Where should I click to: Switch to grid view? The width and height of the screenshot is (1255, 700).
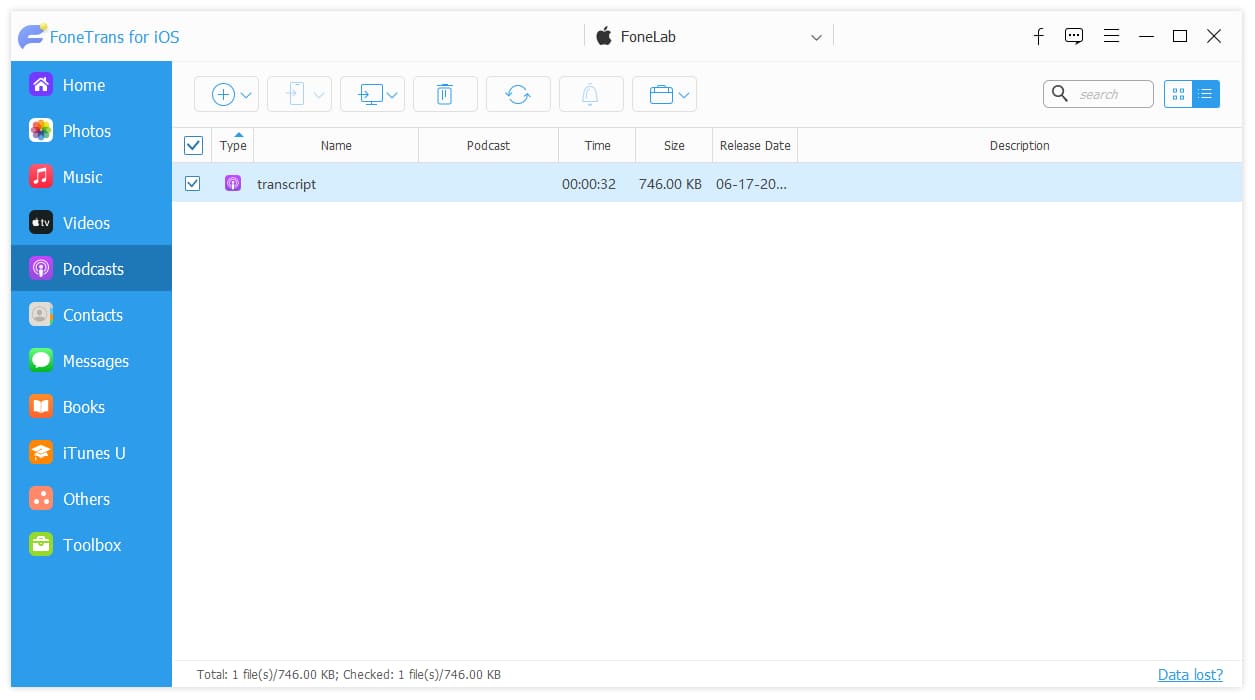1178,94
